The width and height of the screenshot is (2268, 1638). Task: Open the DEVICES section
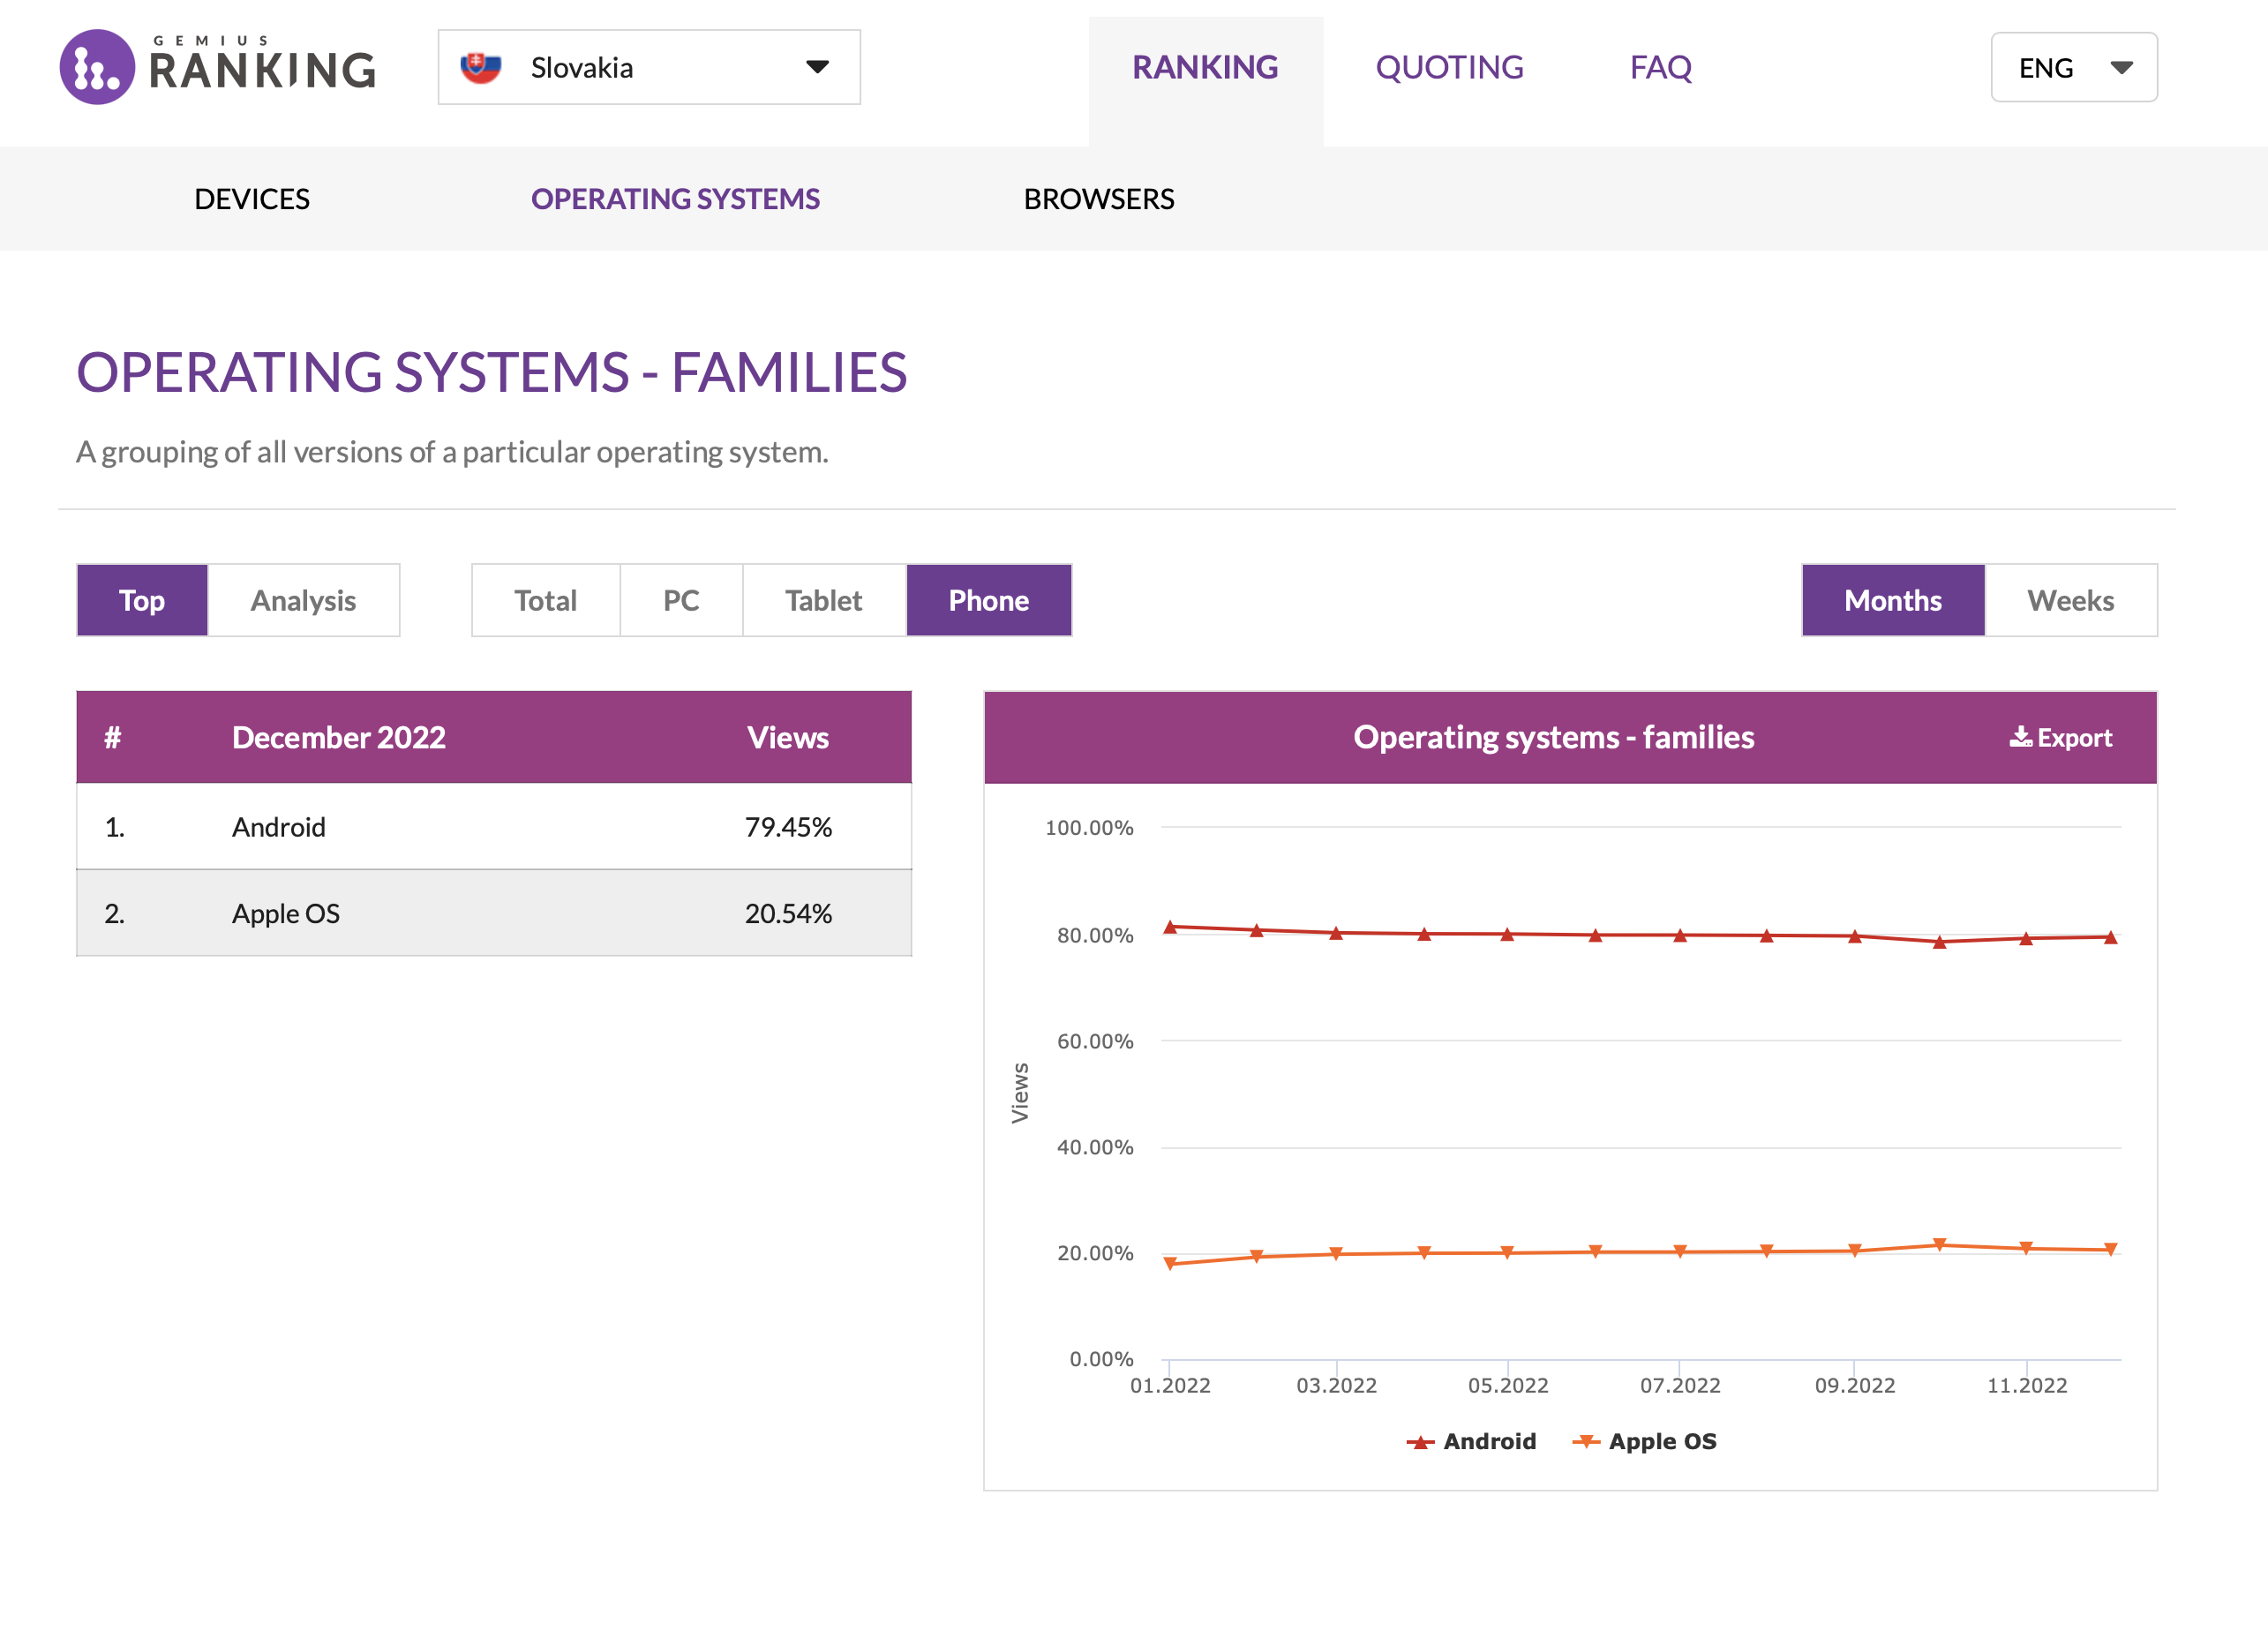(252, 199)
